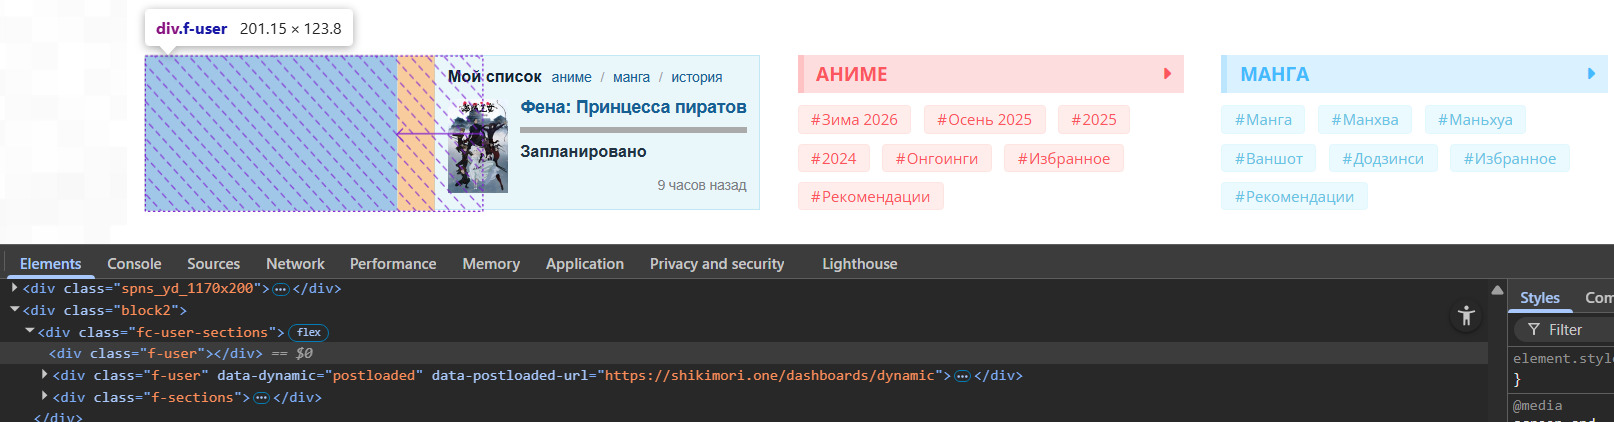1614x422 pixels.
Task: Open the Lighthouse tab
Action: pos(859,264)
